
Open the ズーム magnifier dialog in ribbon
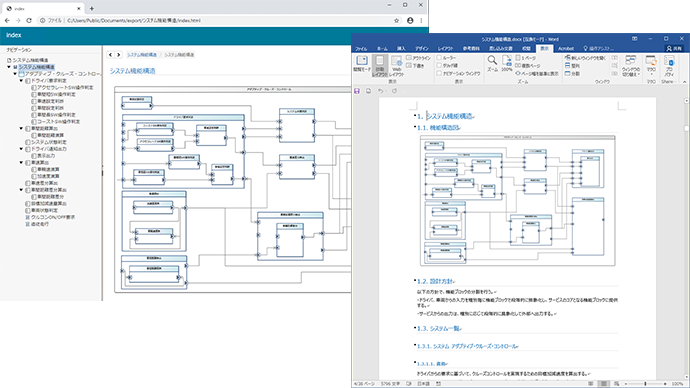click(x=492, y=64)
